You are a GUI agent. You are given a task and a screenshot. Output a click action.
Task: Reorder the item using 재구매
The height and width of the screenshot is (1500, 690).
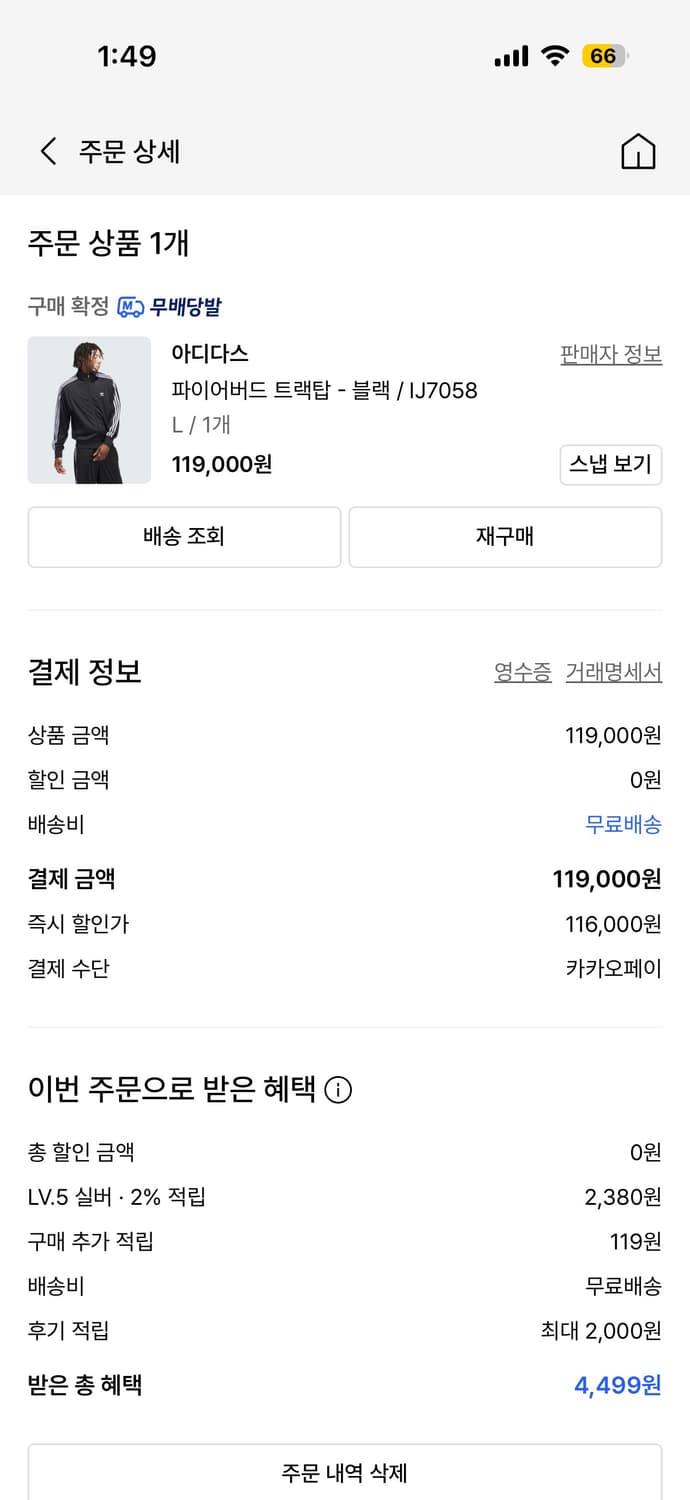pos(505,537)
